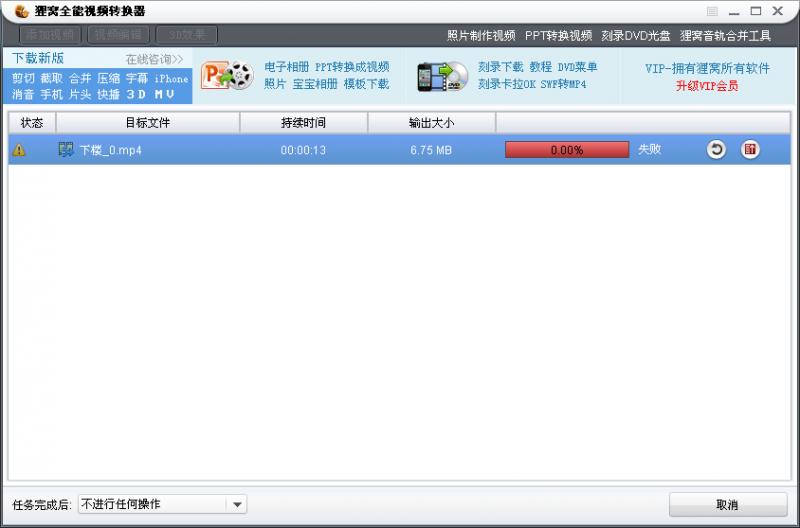This screenshot has width=800, height=528.
Task: Open the title bar menu icon beside minimize
Action: [x=712, y=11]
